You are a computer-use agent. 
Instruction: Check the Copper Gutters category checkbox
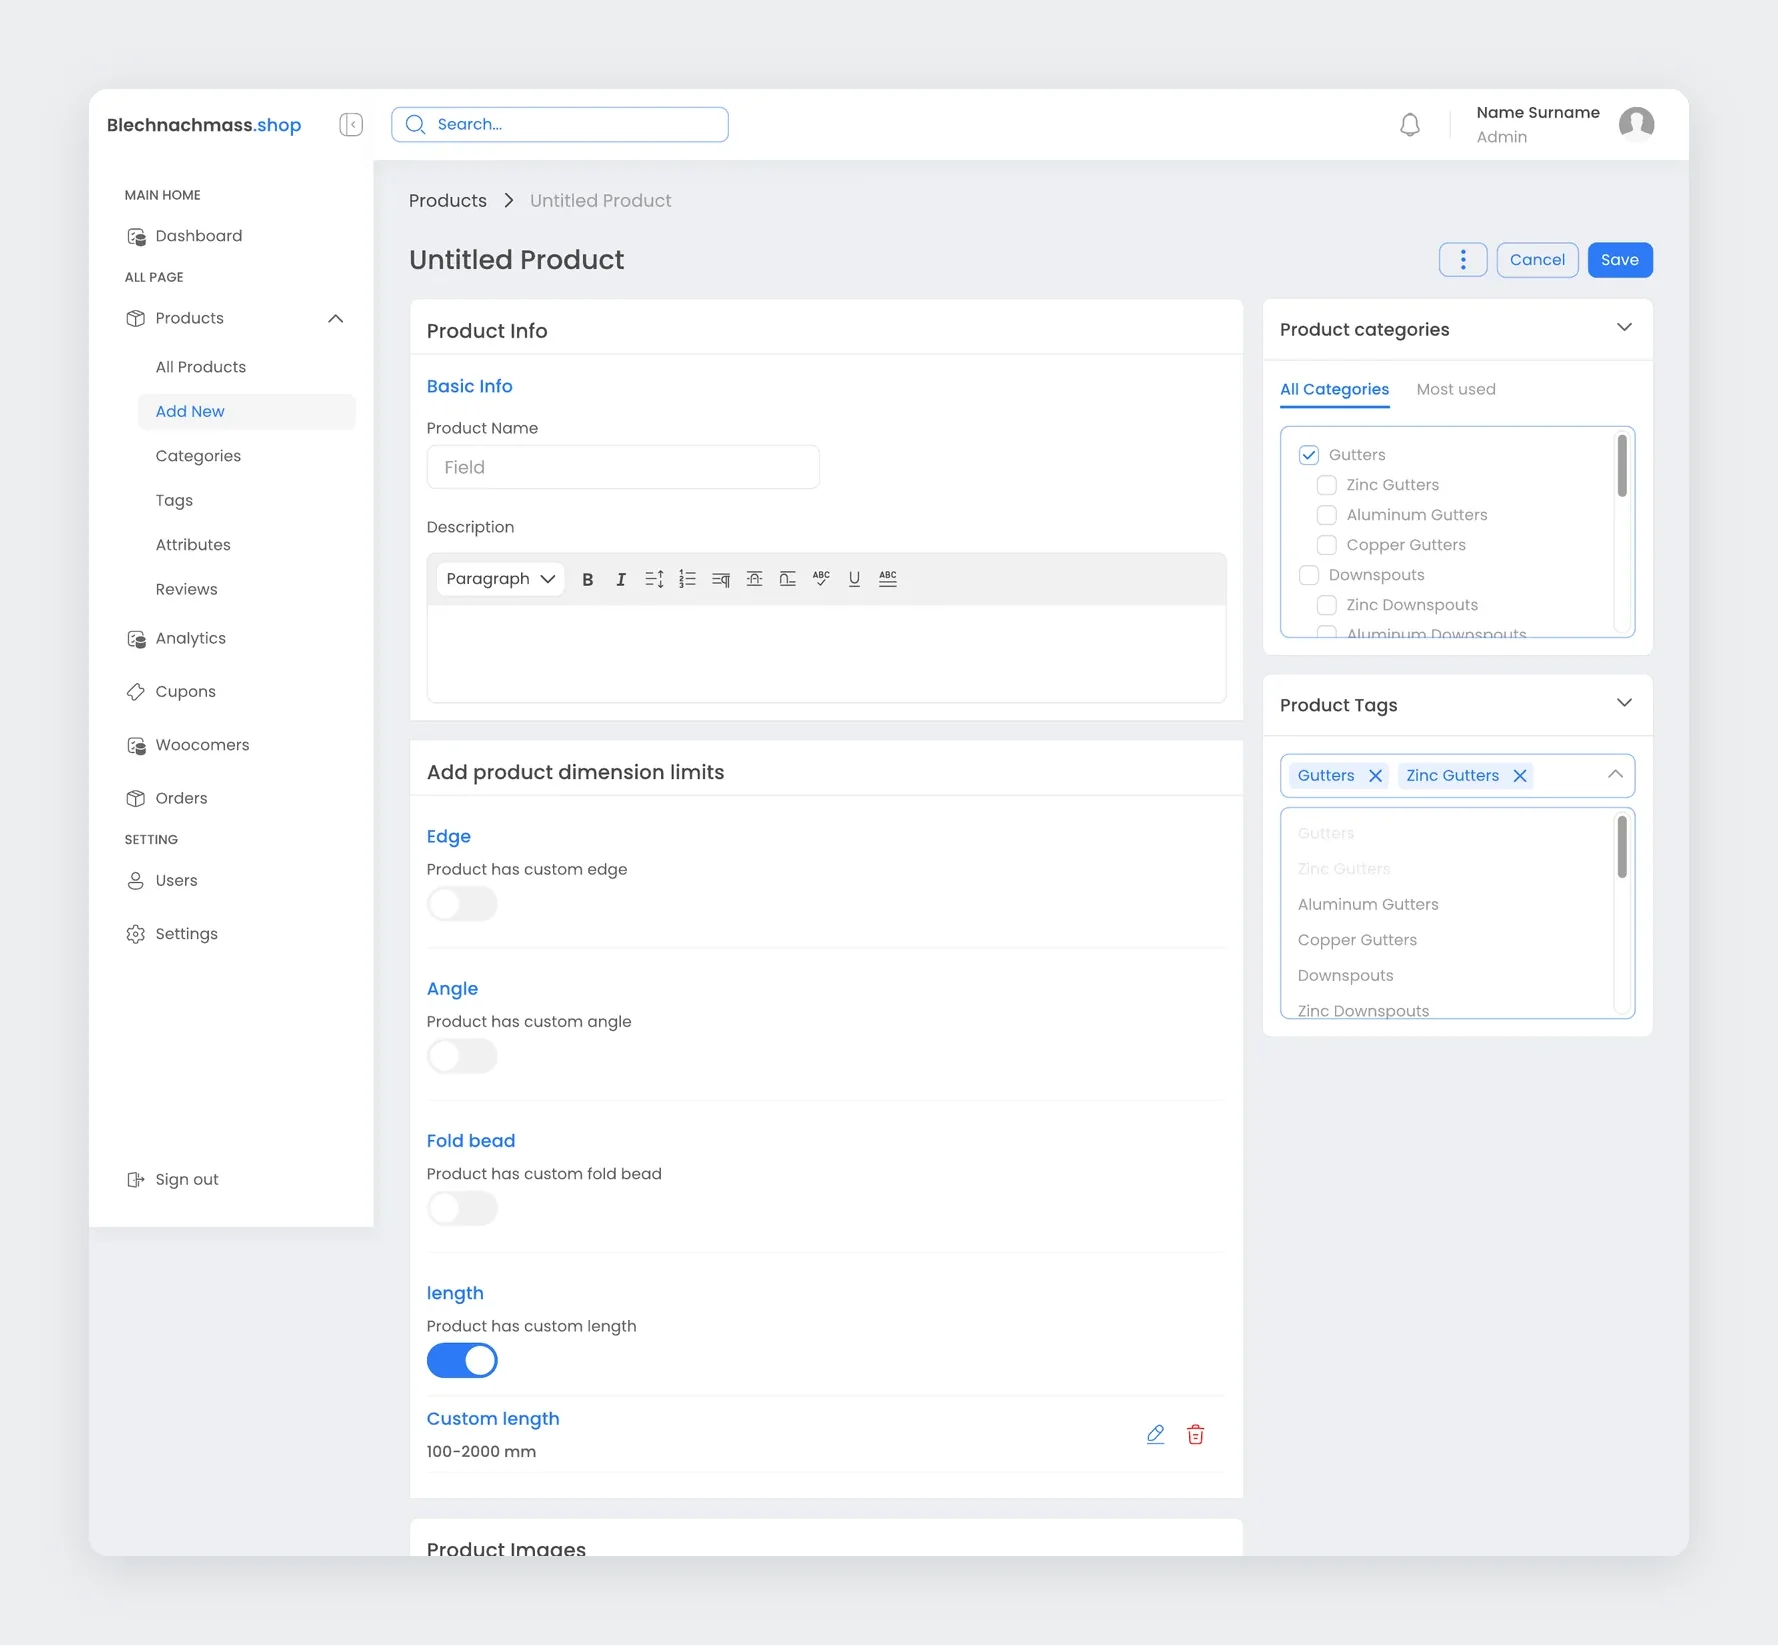tap(1326, 545)
